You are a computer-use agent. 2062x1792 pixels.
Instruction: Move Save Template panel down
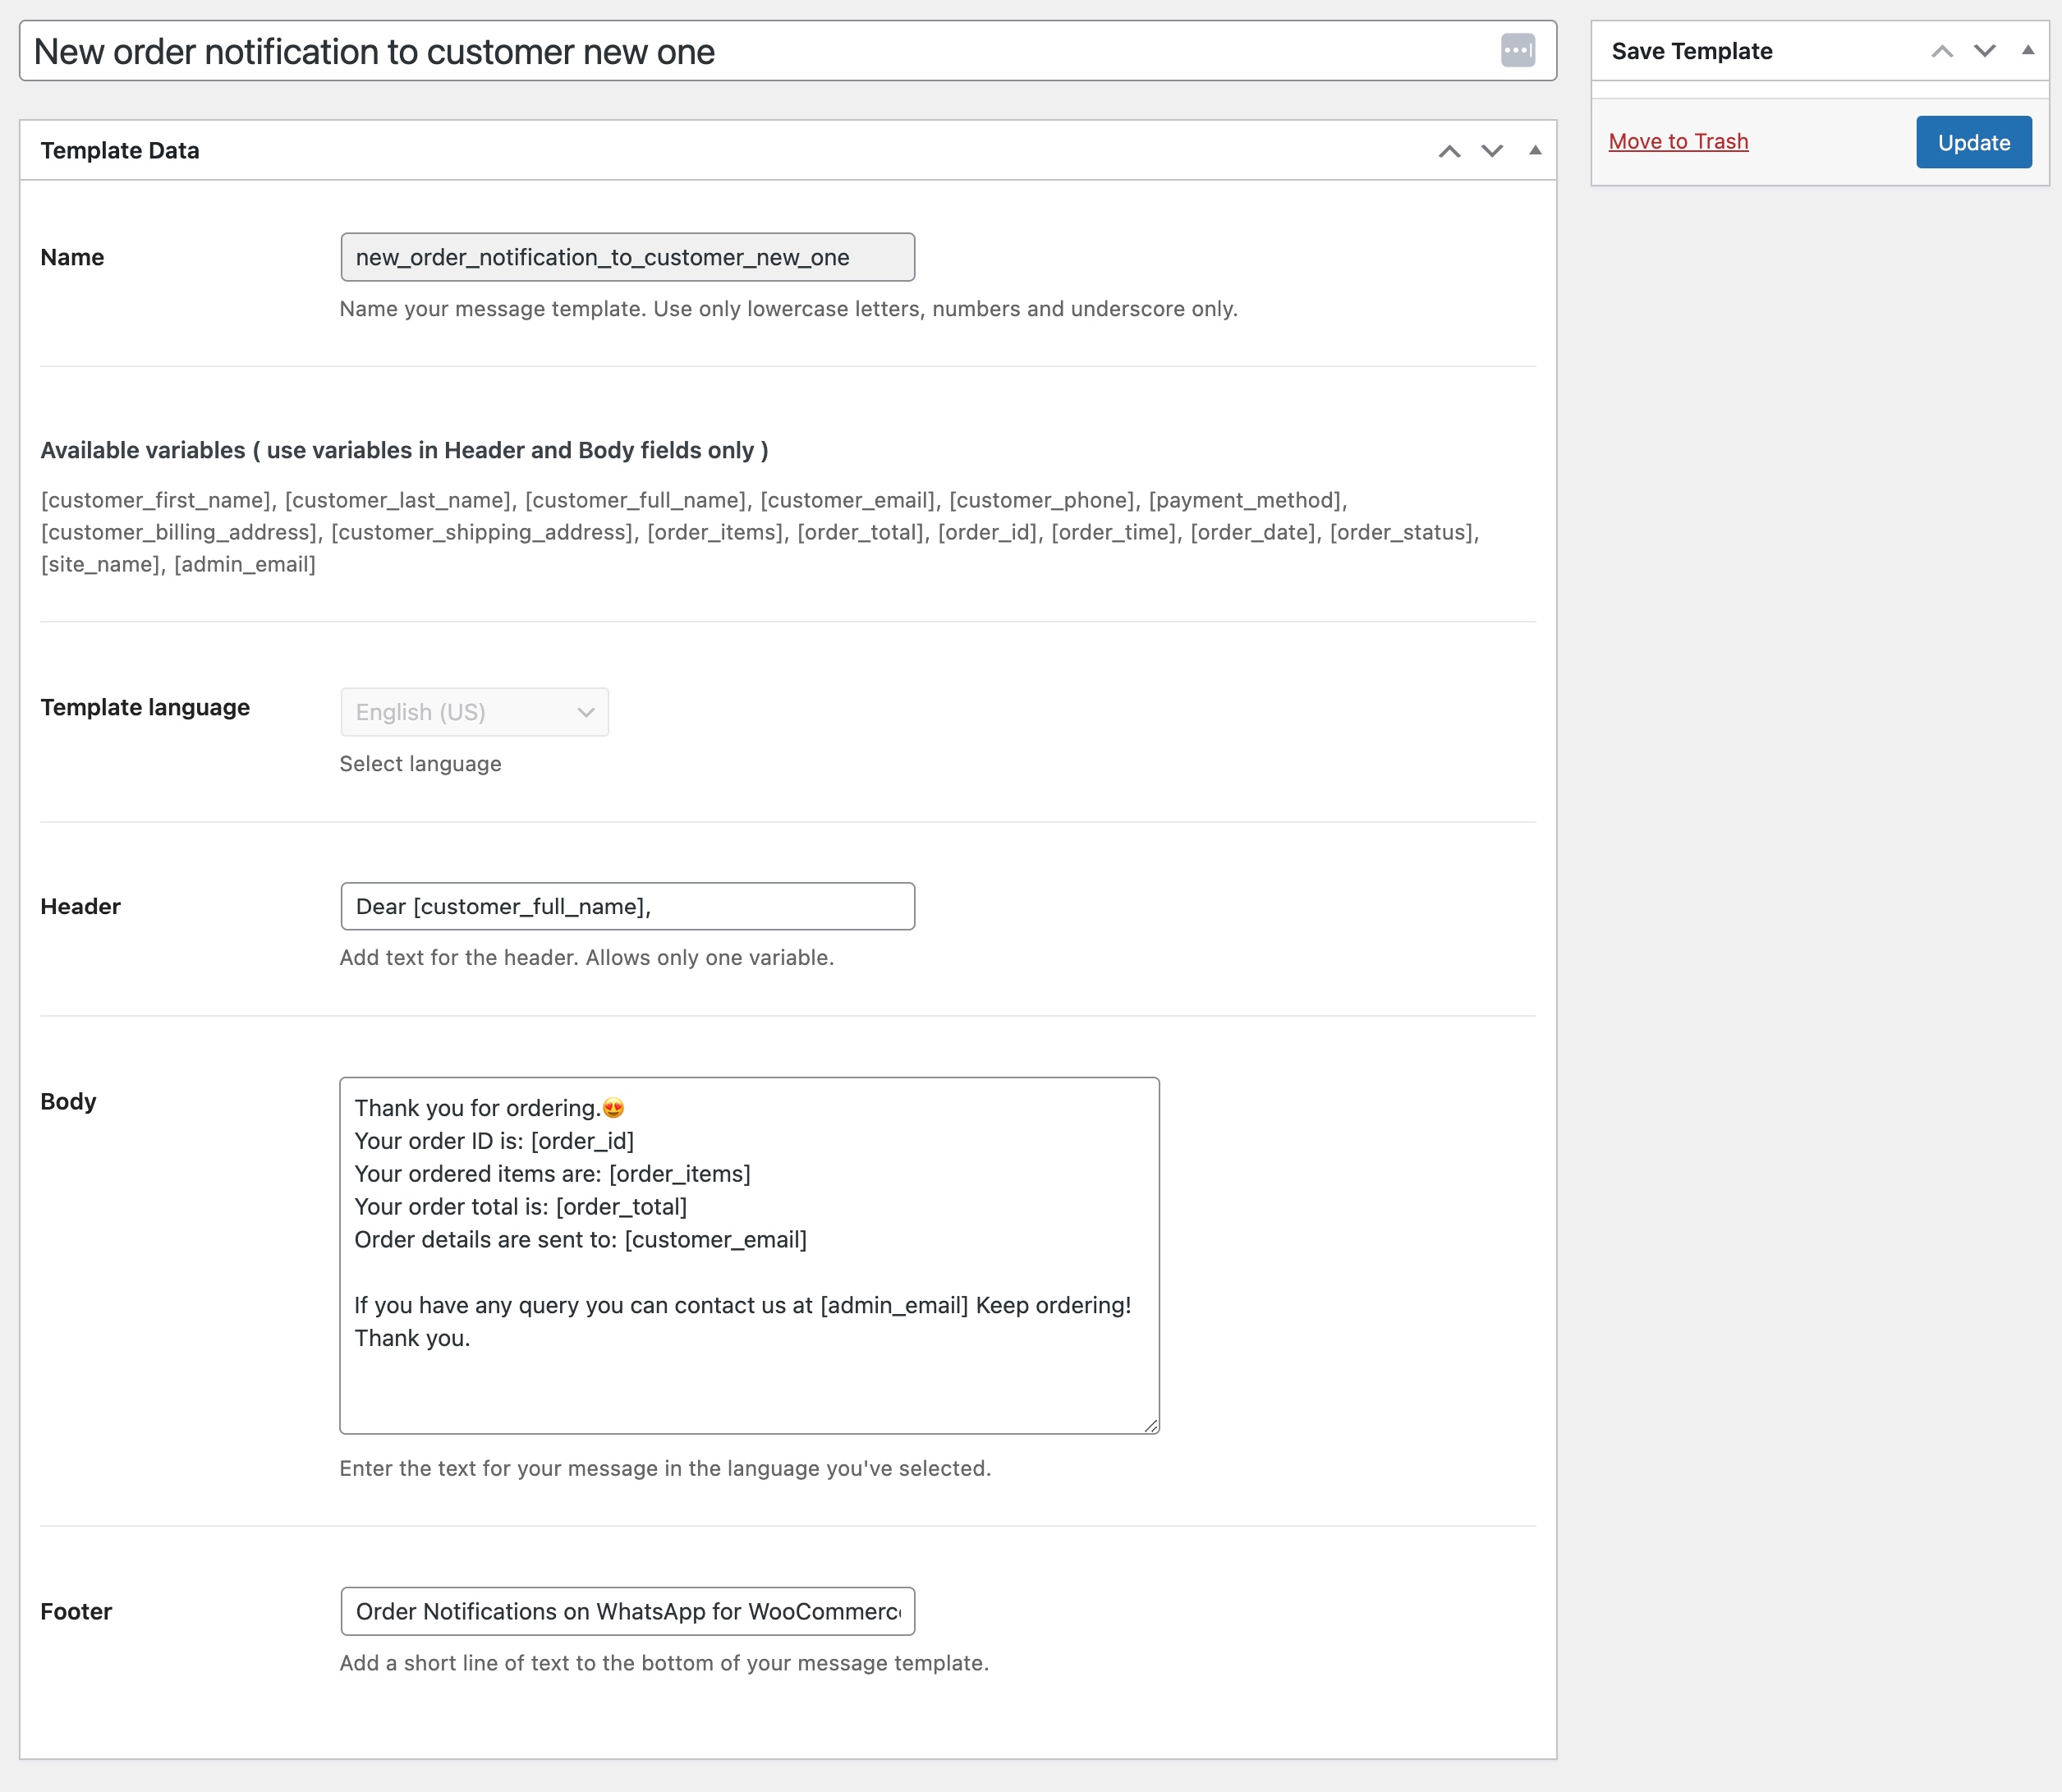pos(1984,51)
